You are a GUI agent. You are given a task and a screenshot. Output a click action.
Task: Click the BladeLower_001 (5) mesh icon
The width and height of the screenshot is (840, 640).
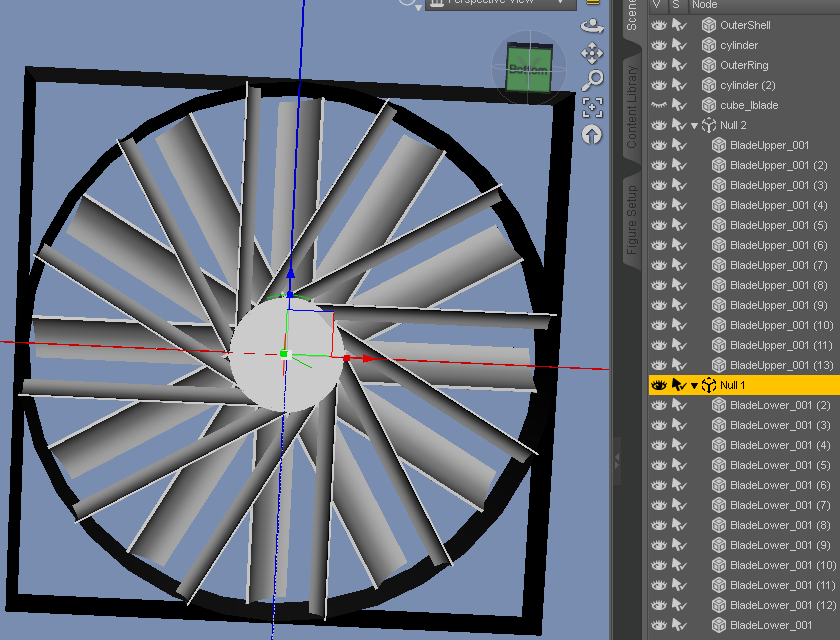pos(719,465)
